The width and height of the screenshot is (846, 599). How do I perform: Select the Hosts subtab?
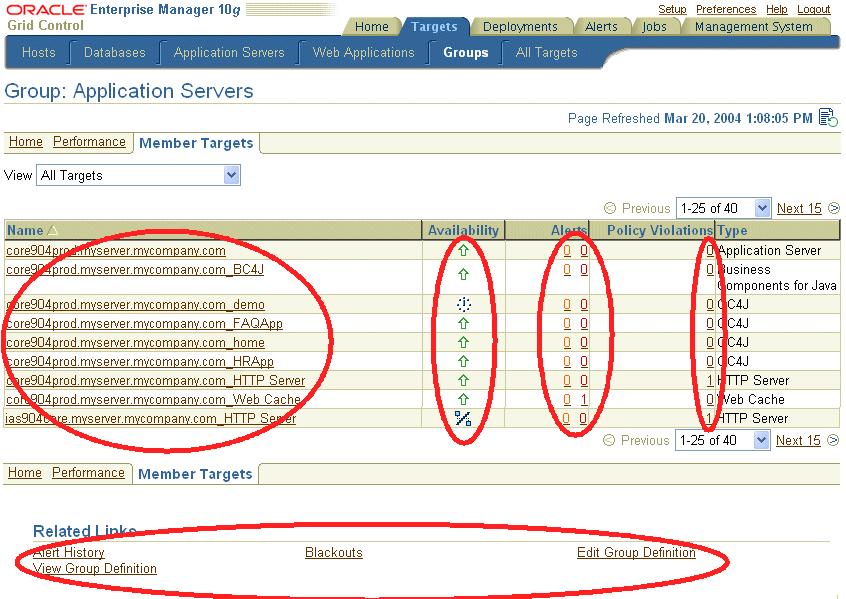[39, 52]
